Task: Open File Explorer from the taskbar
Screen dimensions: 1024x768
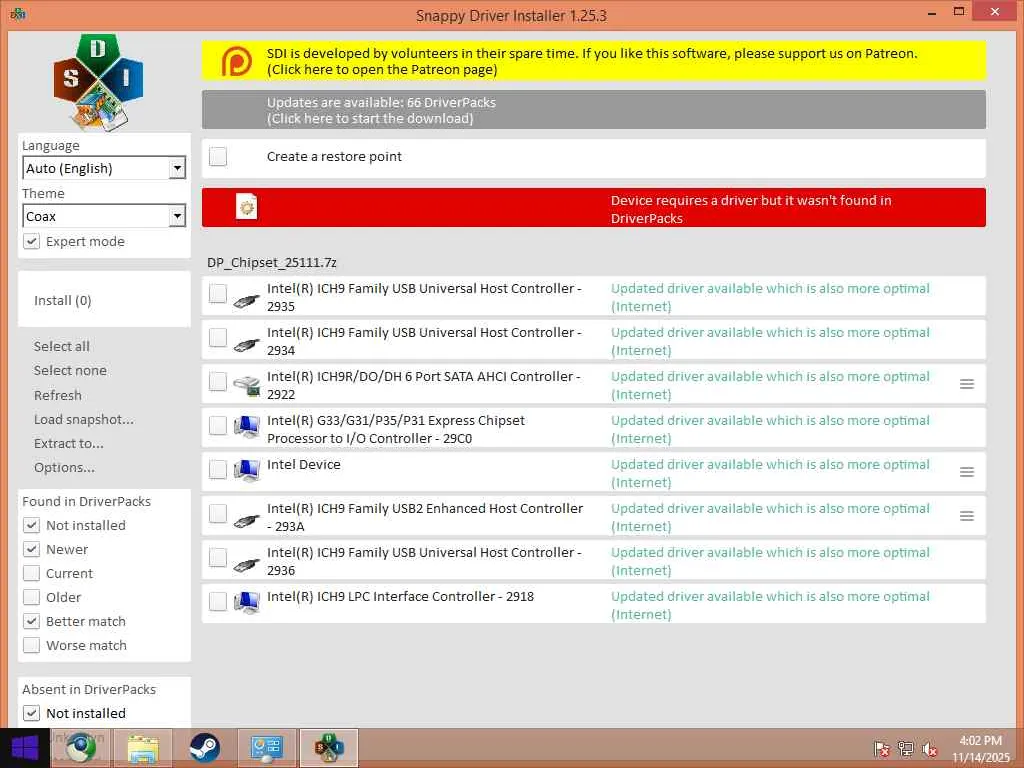Action: click(142, 748)
